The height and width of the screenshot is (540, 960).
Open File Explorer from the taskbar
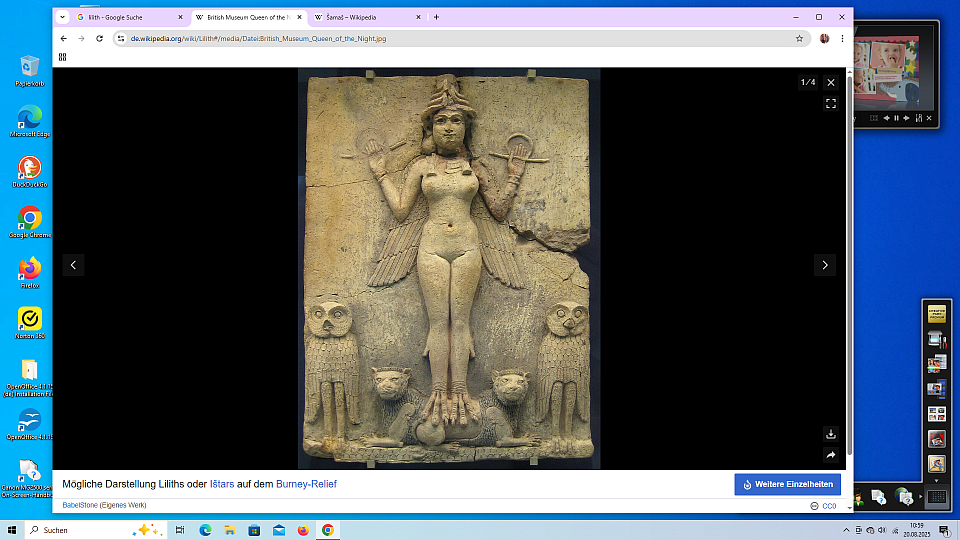click(x=230, y=530)
